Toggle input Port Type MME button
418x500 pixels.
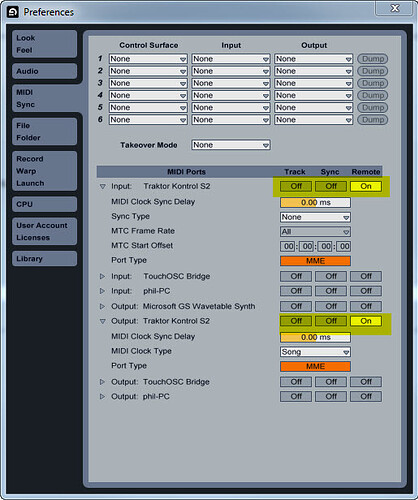click(x=315, y=261)
